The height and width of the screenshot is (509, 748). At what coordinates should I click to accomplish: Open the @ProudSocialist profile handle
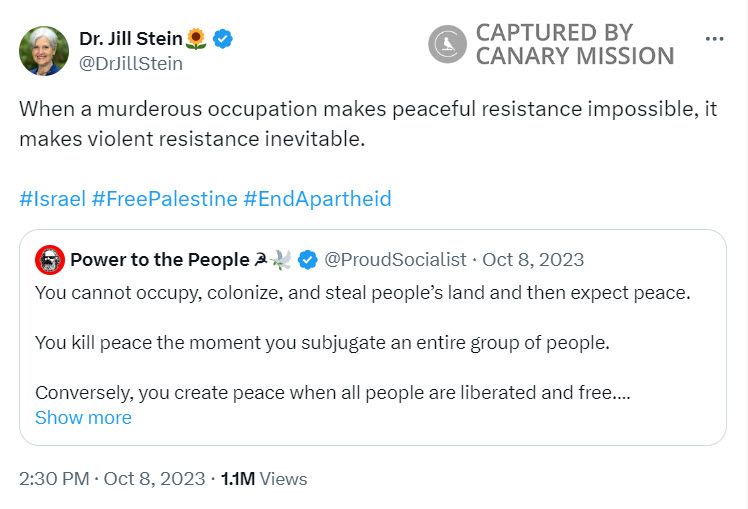396,260
